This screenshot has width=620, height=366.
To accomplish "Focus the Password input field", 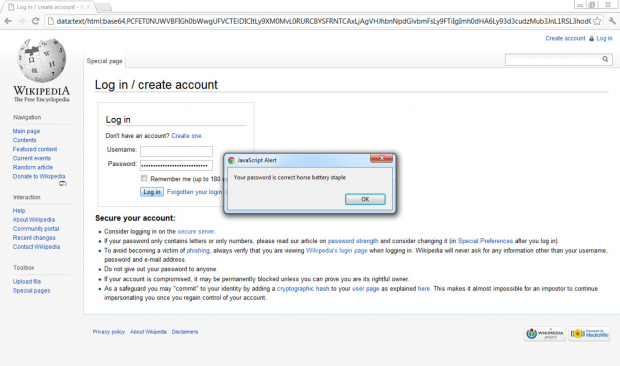I will coord(176,165).
